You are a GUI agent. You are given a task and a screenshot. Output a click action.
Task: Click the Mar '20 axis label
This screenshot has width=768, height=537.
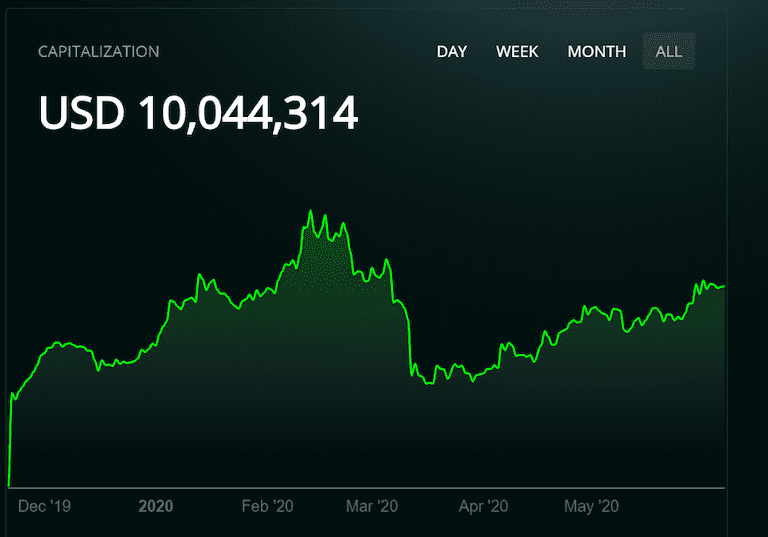(372, 506)
